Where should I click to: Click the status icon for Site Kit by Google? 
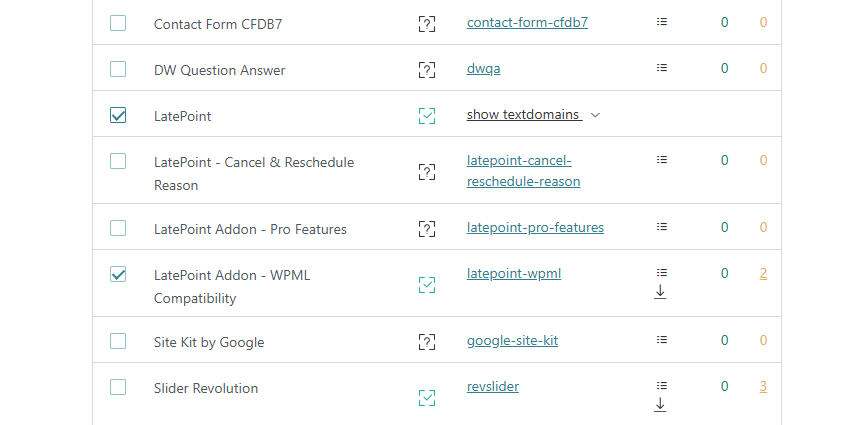click(427, 342)
